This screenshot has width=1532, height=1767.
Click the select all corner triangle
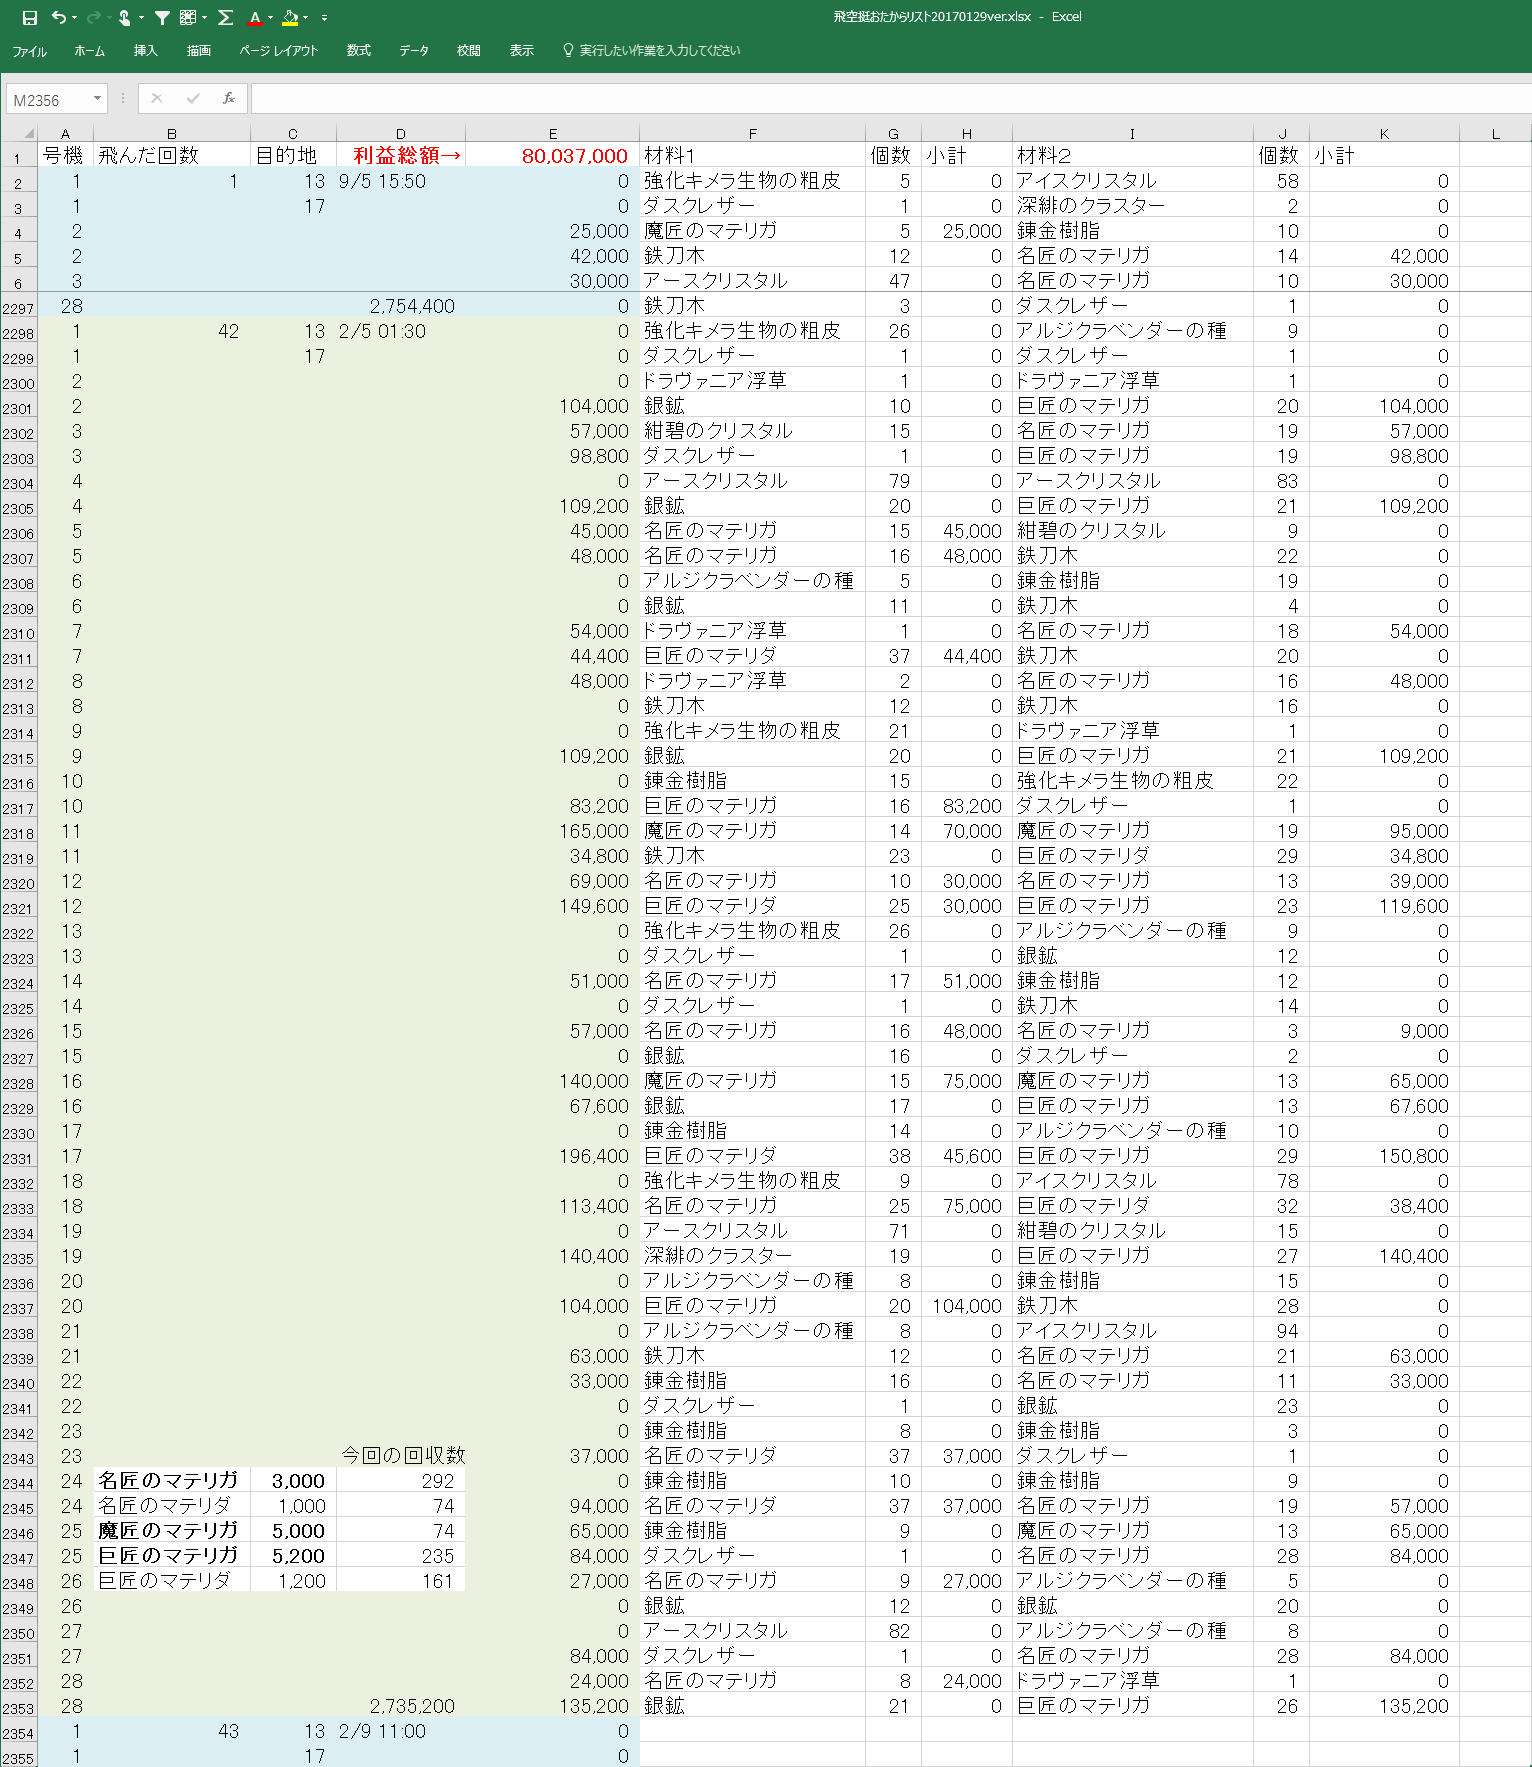click(28, 133)
